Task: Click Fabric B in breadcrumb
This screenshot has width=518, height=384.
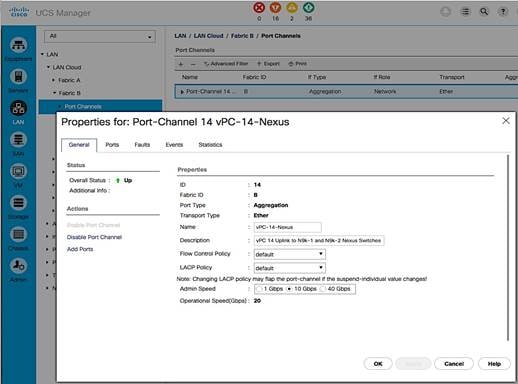Action: point(242,36)
